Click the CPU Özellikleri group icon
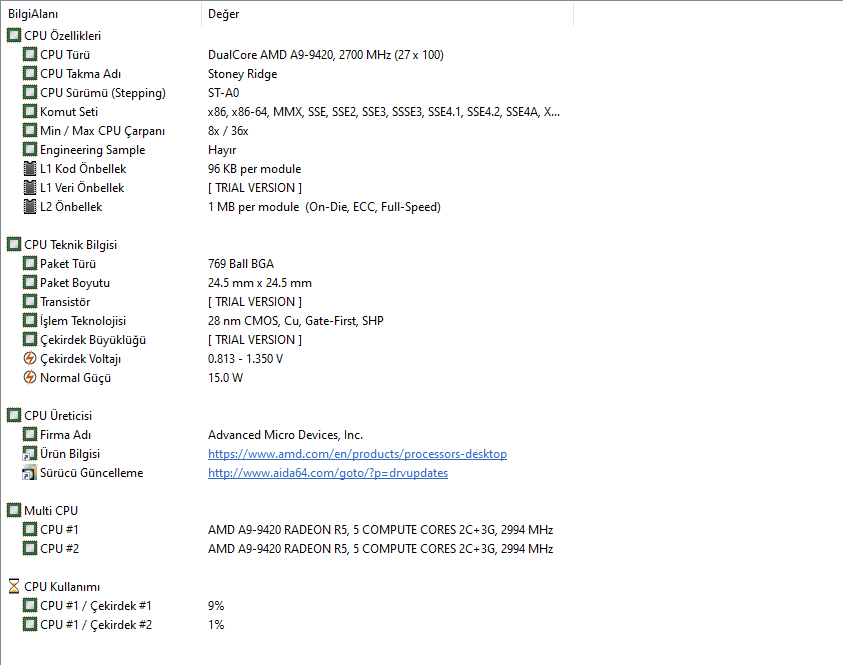The image size is (843, 665). (x=14, y=36)
